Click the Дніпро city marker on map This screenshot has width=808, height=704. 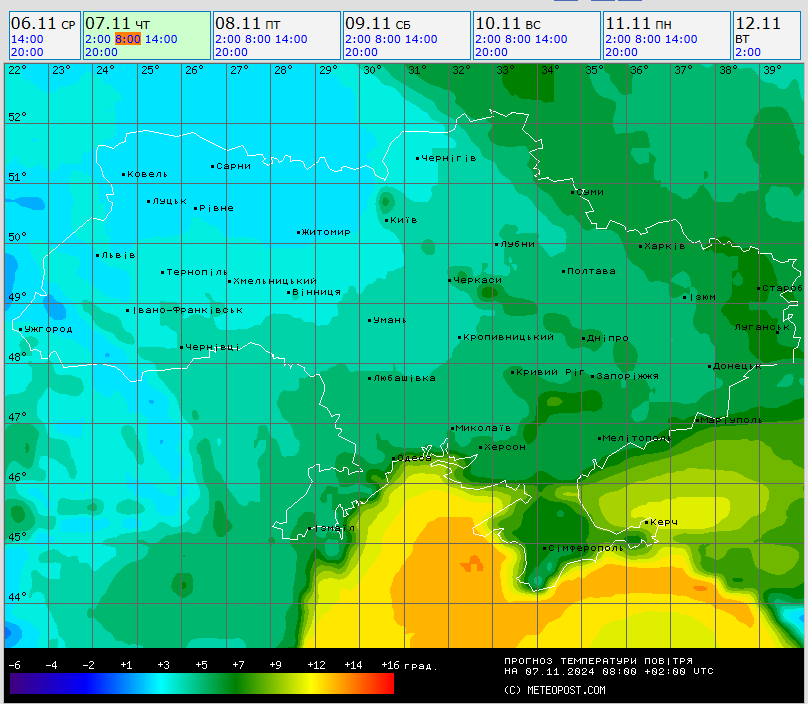coord(583,338)
